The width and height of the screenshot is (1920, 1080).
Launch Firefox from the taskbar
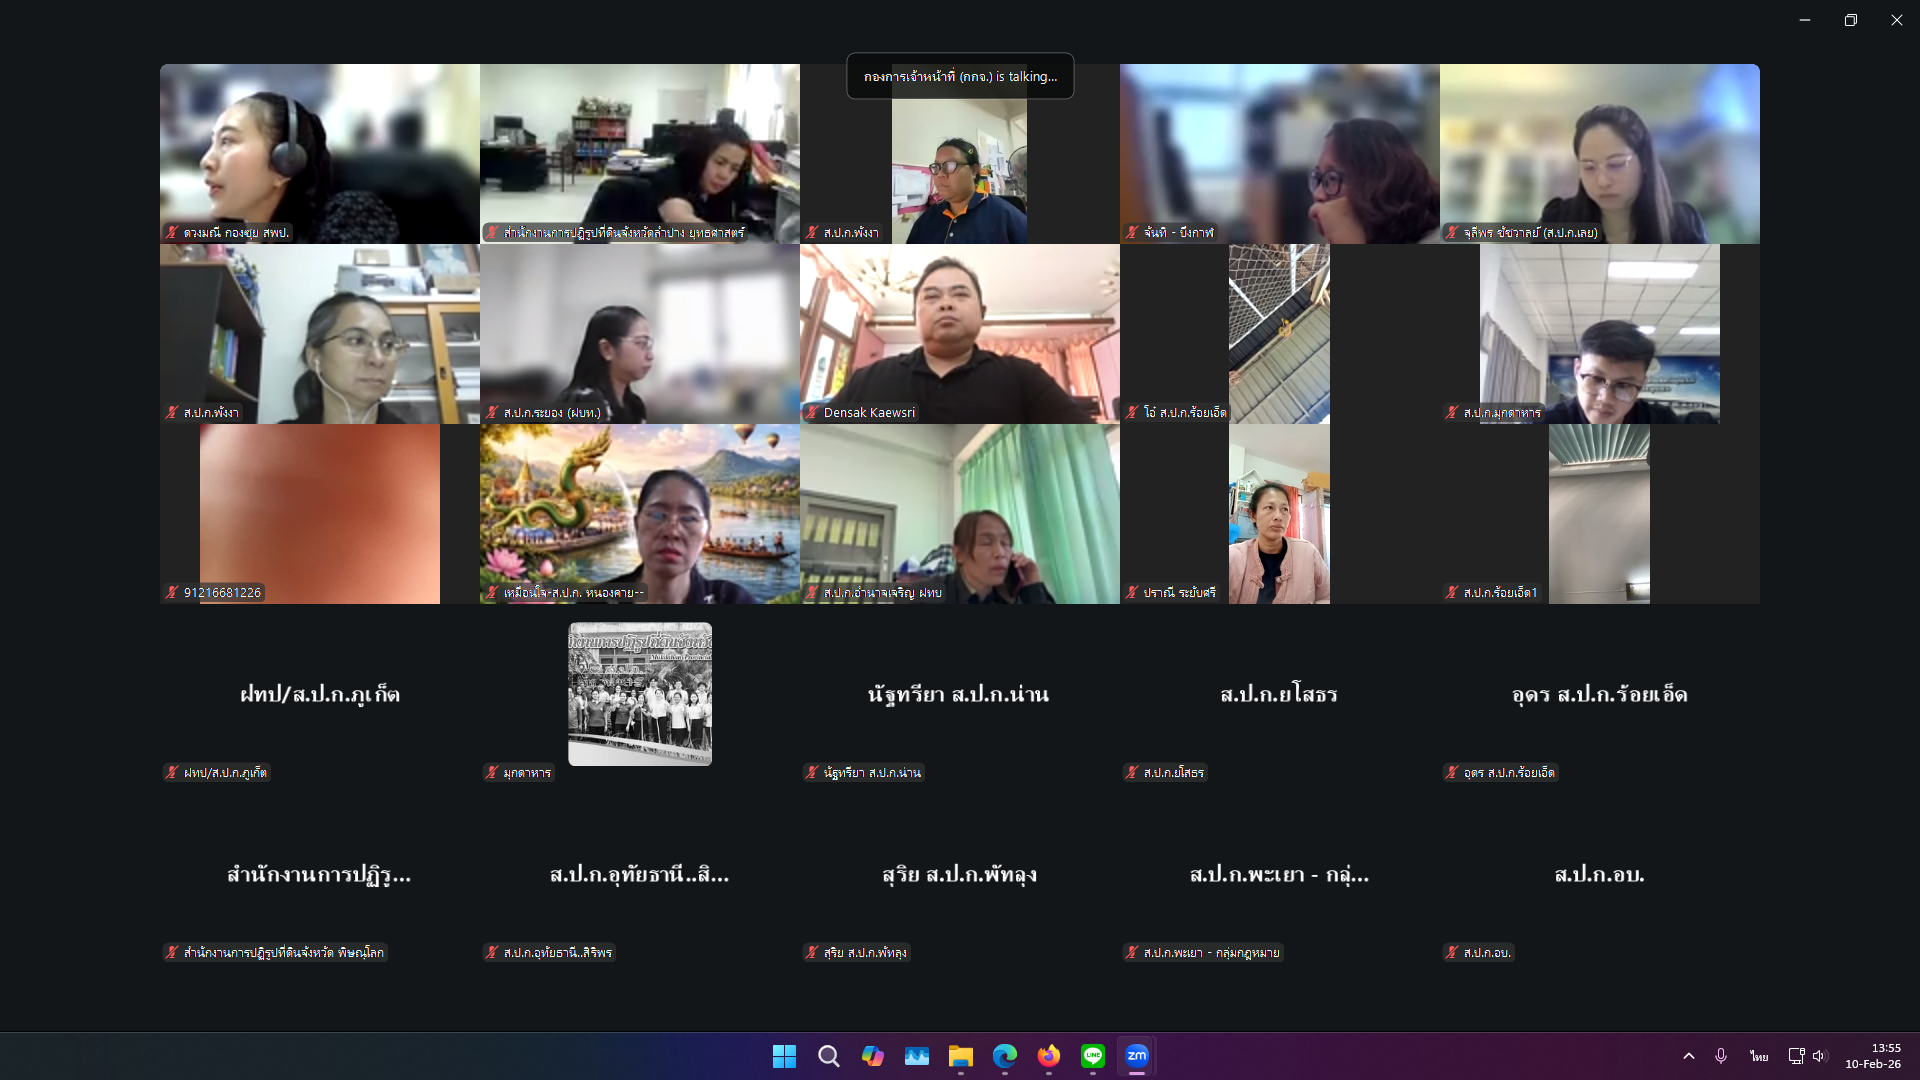pos(1049,1056)
